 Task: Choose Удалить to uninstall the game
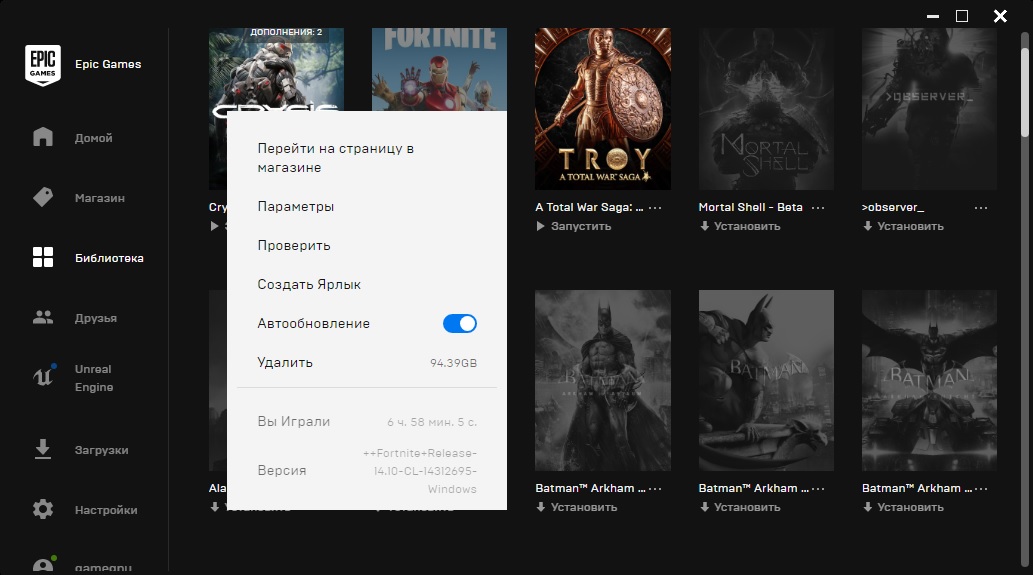[285, 362]
